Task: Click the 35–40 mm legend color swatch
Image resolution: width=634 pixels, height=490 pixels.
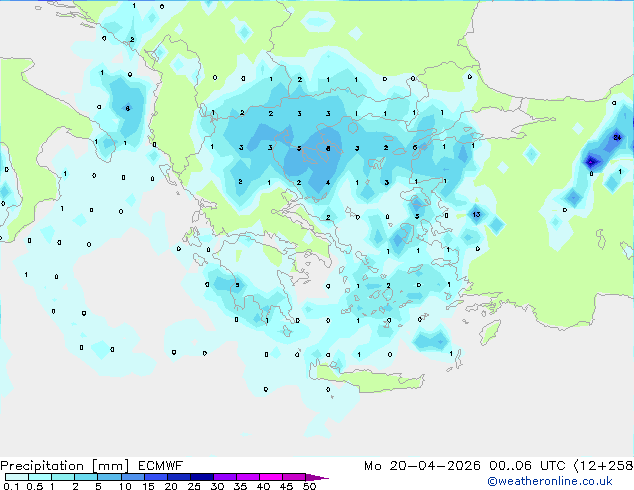Action: point(247,477)
